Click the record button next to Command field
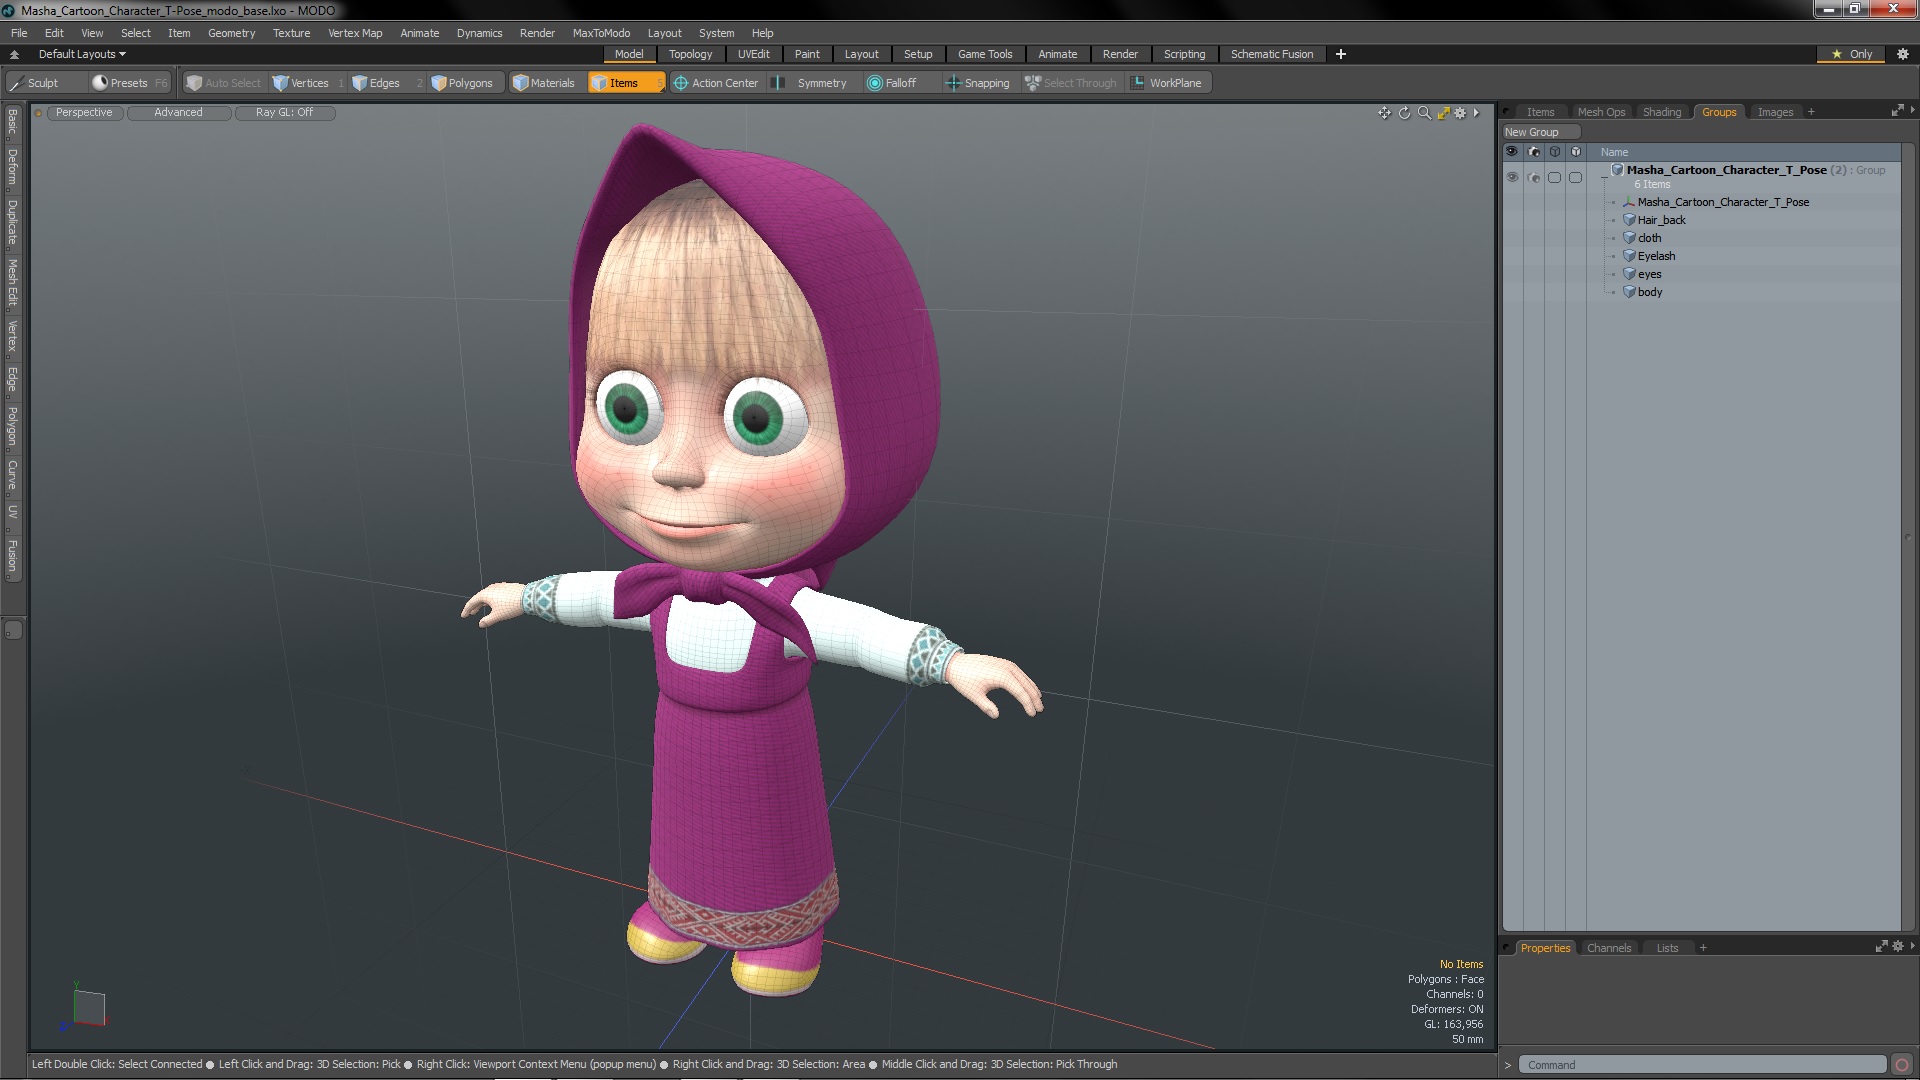The width and height of the screenshot is (1920, 1080). click(x=1902, y=1065)
